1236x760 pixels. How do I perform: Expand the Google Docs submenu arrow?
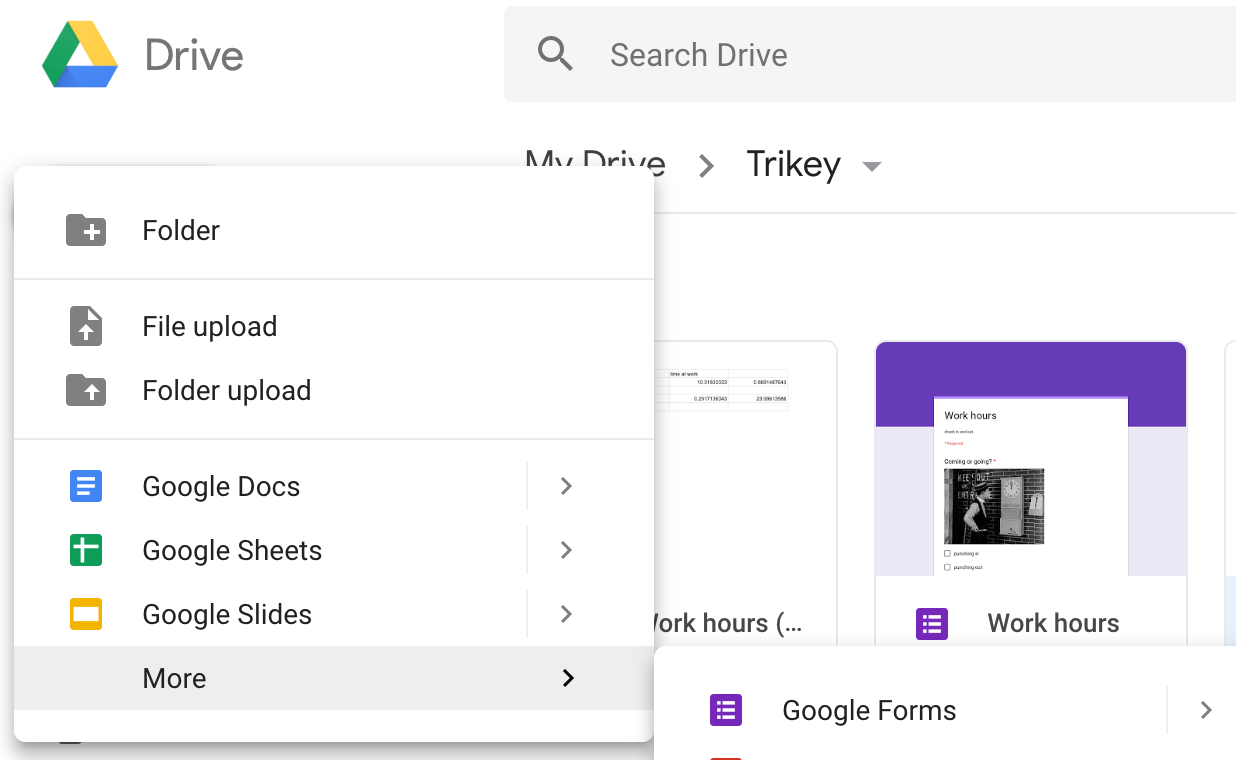pyautogui.click(x=566, y=486)
